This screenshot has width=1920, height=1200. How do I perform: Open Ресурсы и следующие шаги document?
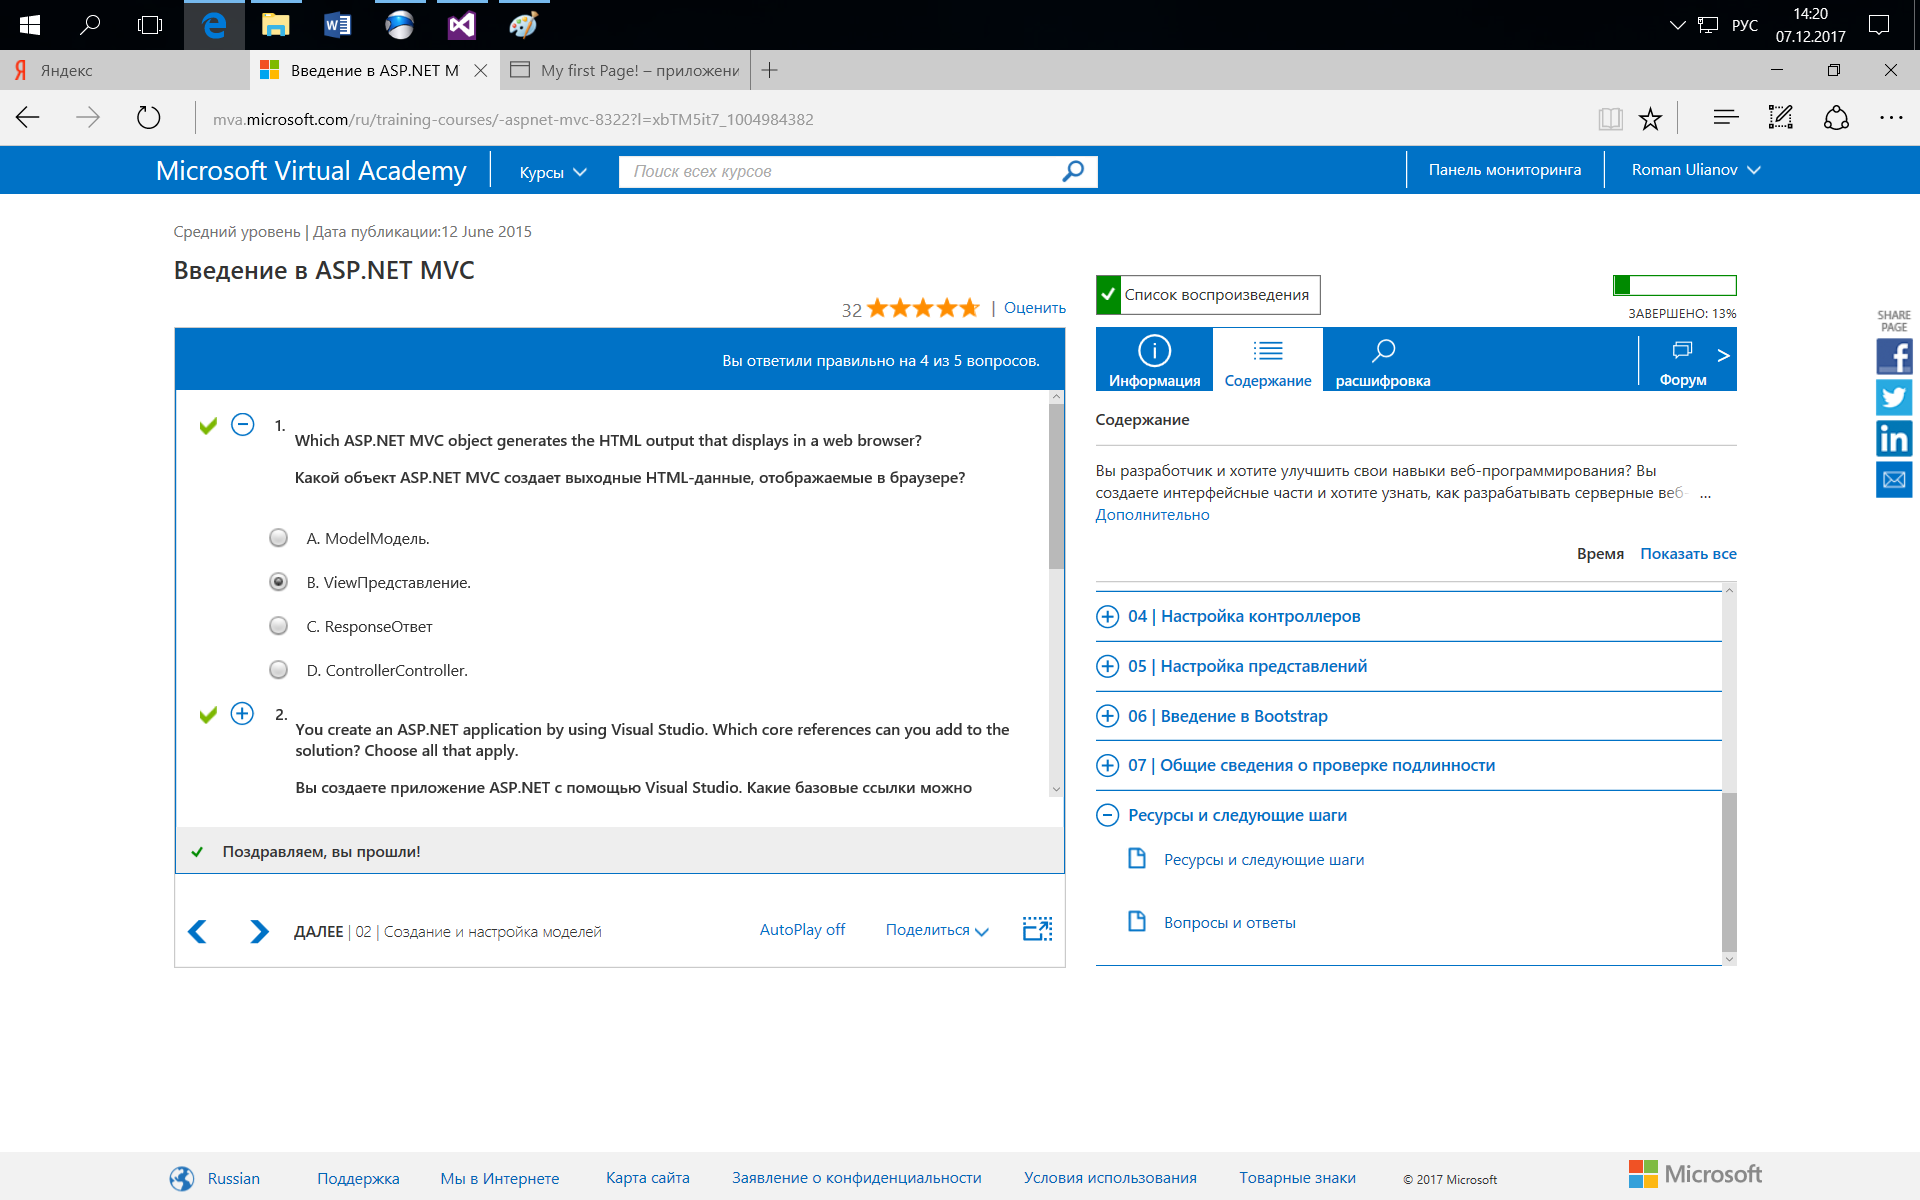coord(1263,860)
